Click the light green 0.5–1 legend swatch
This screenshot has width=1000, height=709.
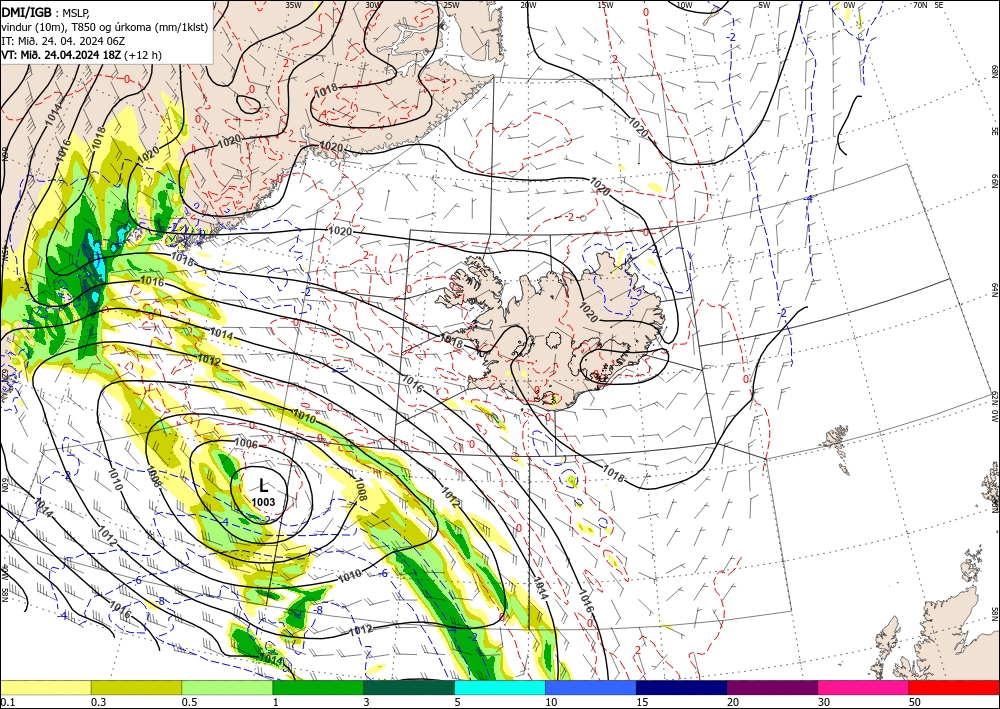point(227,687)
